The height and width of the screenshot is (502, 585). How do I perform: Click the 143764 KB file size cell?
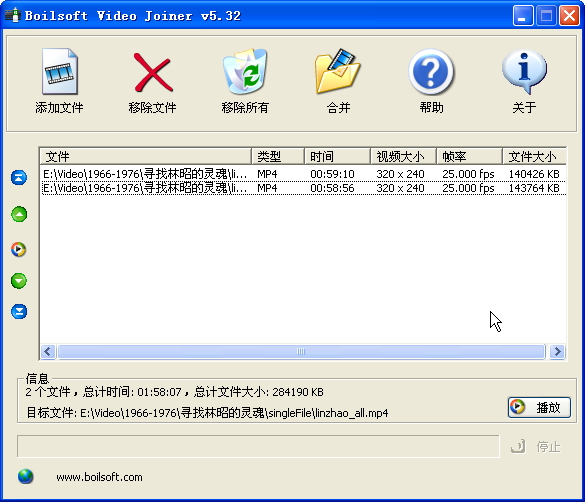tap(534, 188)
